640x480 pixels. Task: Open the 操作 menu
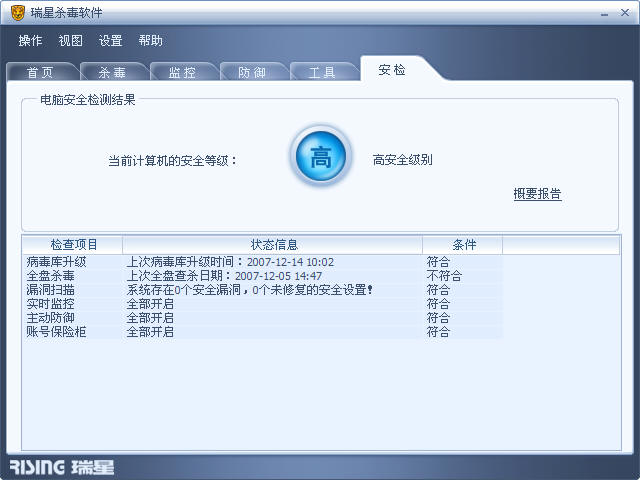click(x=30, y=40)
